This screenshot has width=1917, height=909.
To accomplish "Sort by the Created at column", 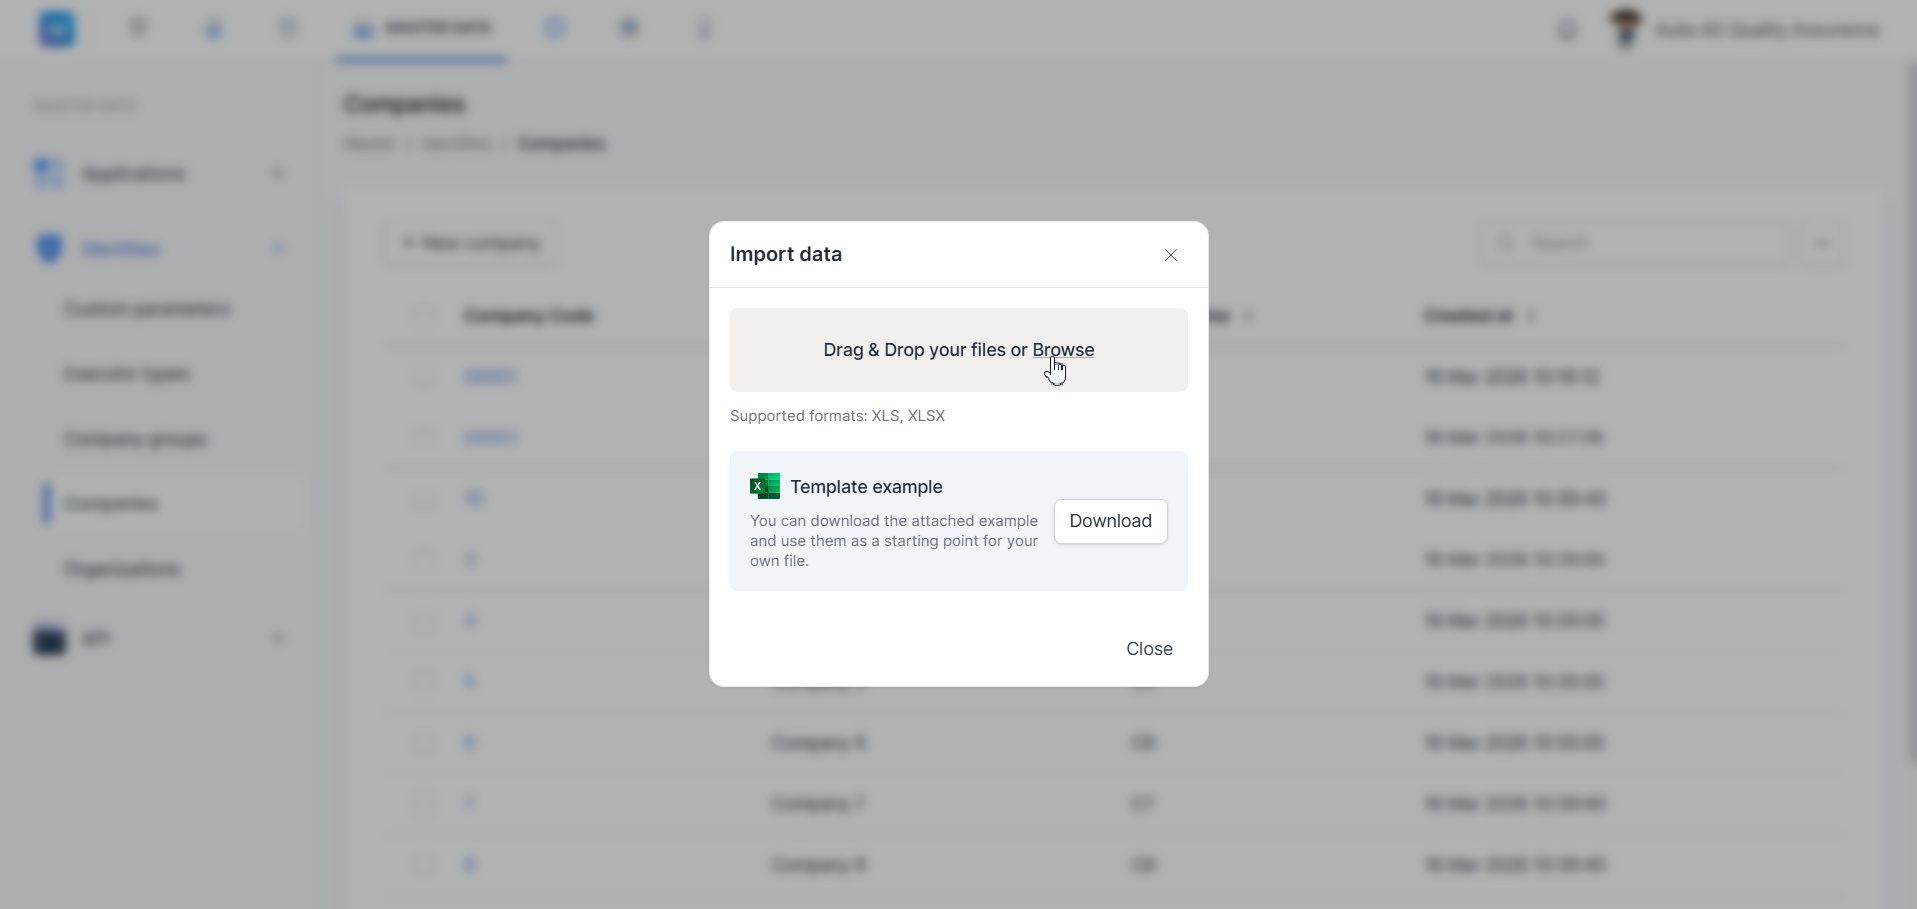I will pyautogui.click(x=1479, y=316).
